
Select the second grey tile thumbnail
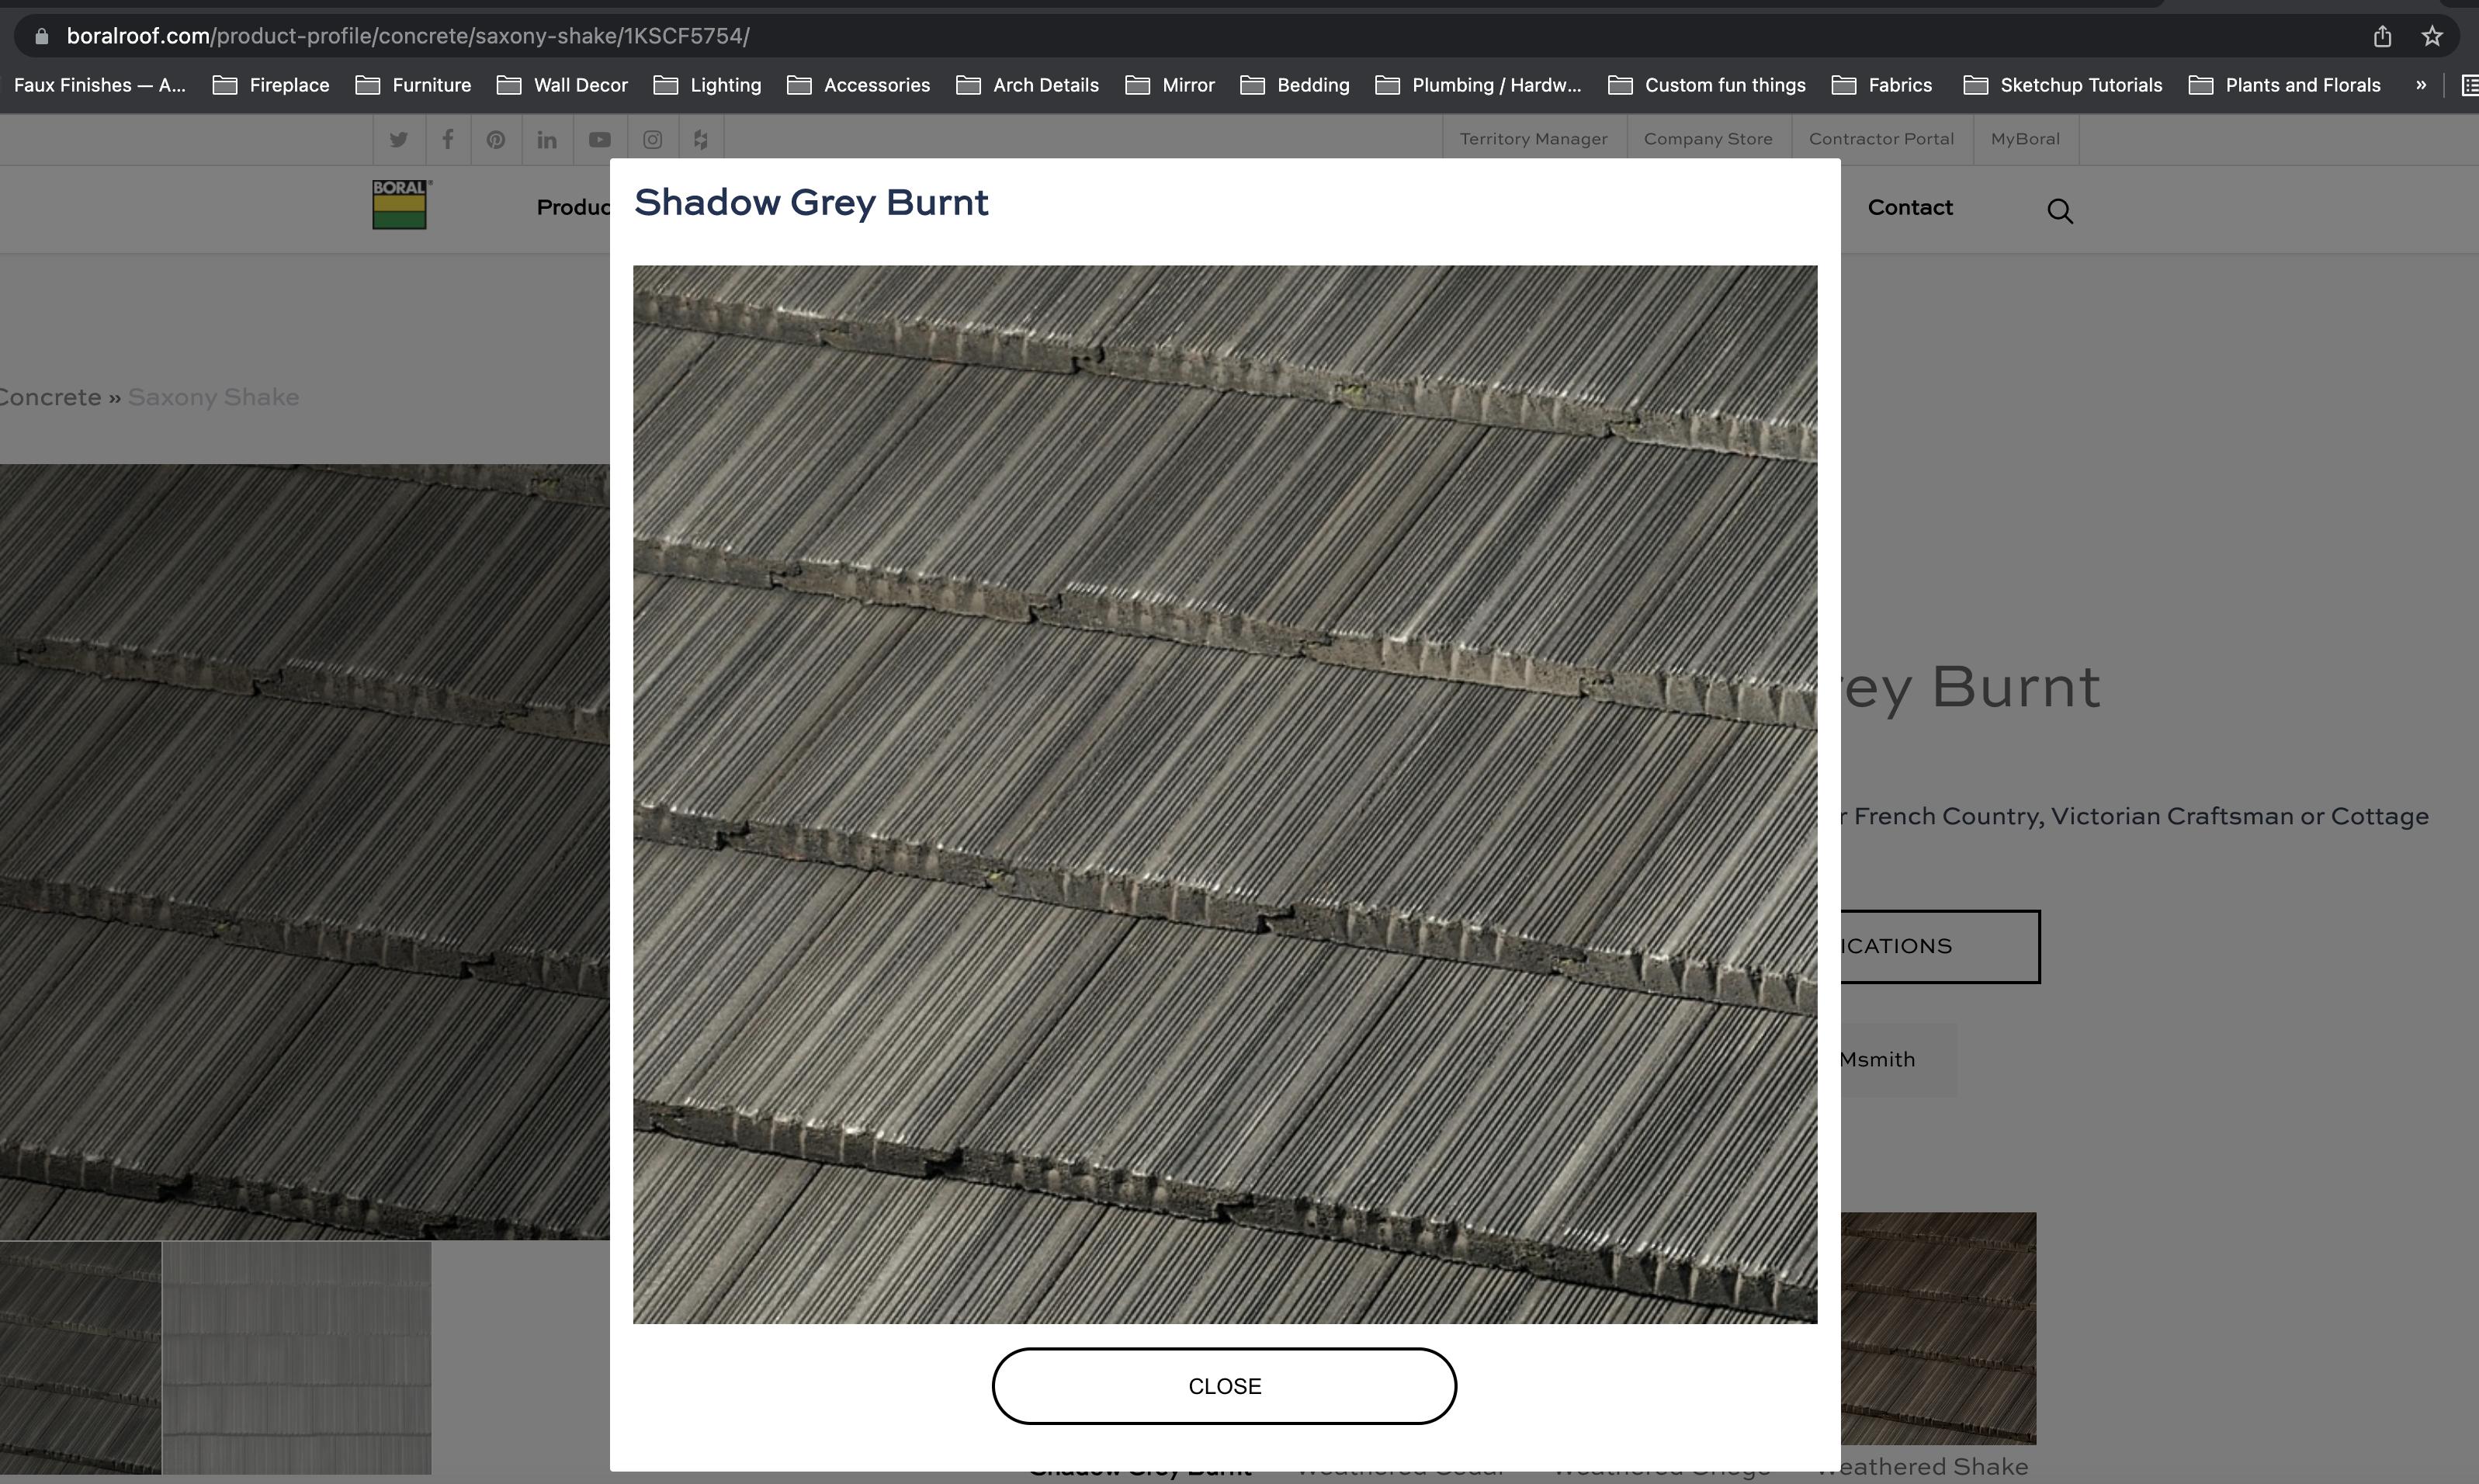[x=296, y=1357]
